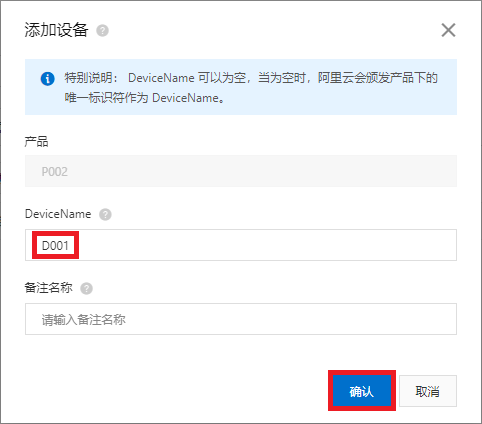Screen dimensions: 482x424
Task: Click 阿里云会颁发产品下的 text in notice banner
Action: [x=377, y=78]
